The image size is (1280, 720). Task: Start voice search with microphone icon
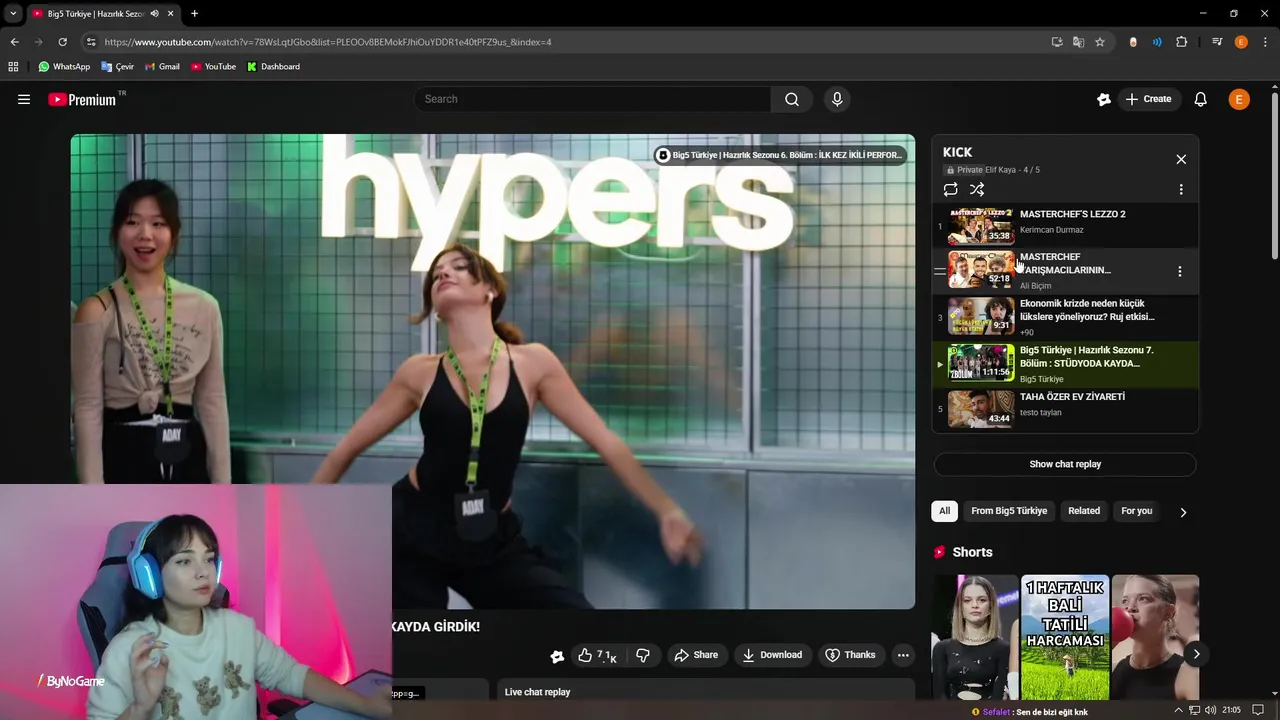point(837,99)
